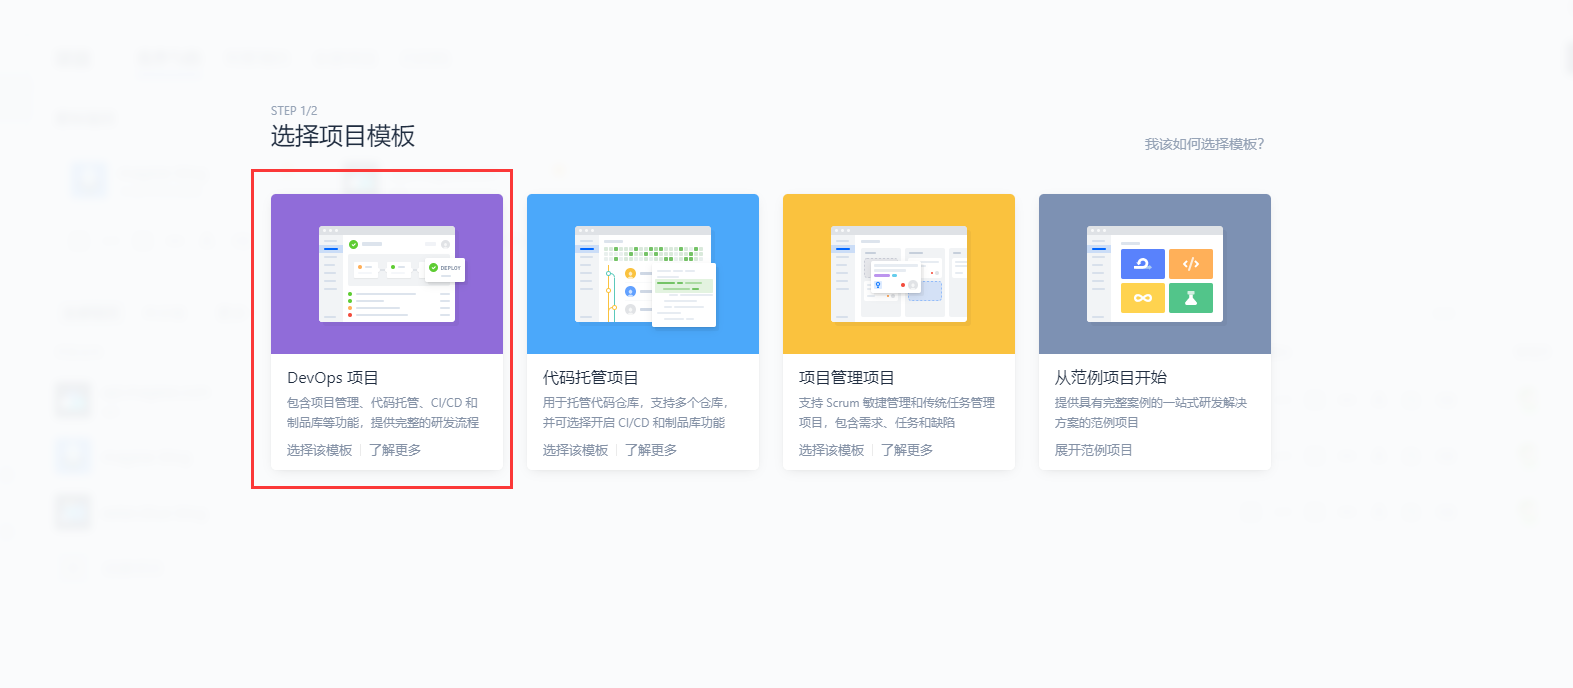This screenshot has height=688, width=1573.
Task: Click the 代码托管项目 blue template thumbnail
Action: [x=643, y=274]
